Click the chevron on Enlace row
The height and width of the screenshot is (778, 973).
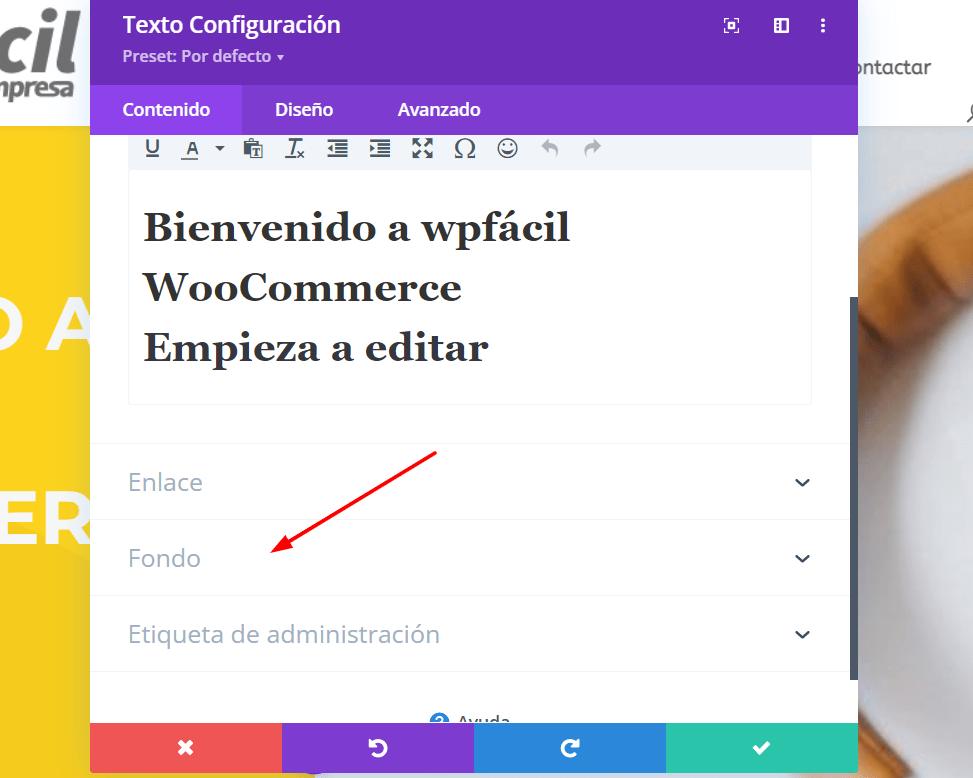coord(802,483)
